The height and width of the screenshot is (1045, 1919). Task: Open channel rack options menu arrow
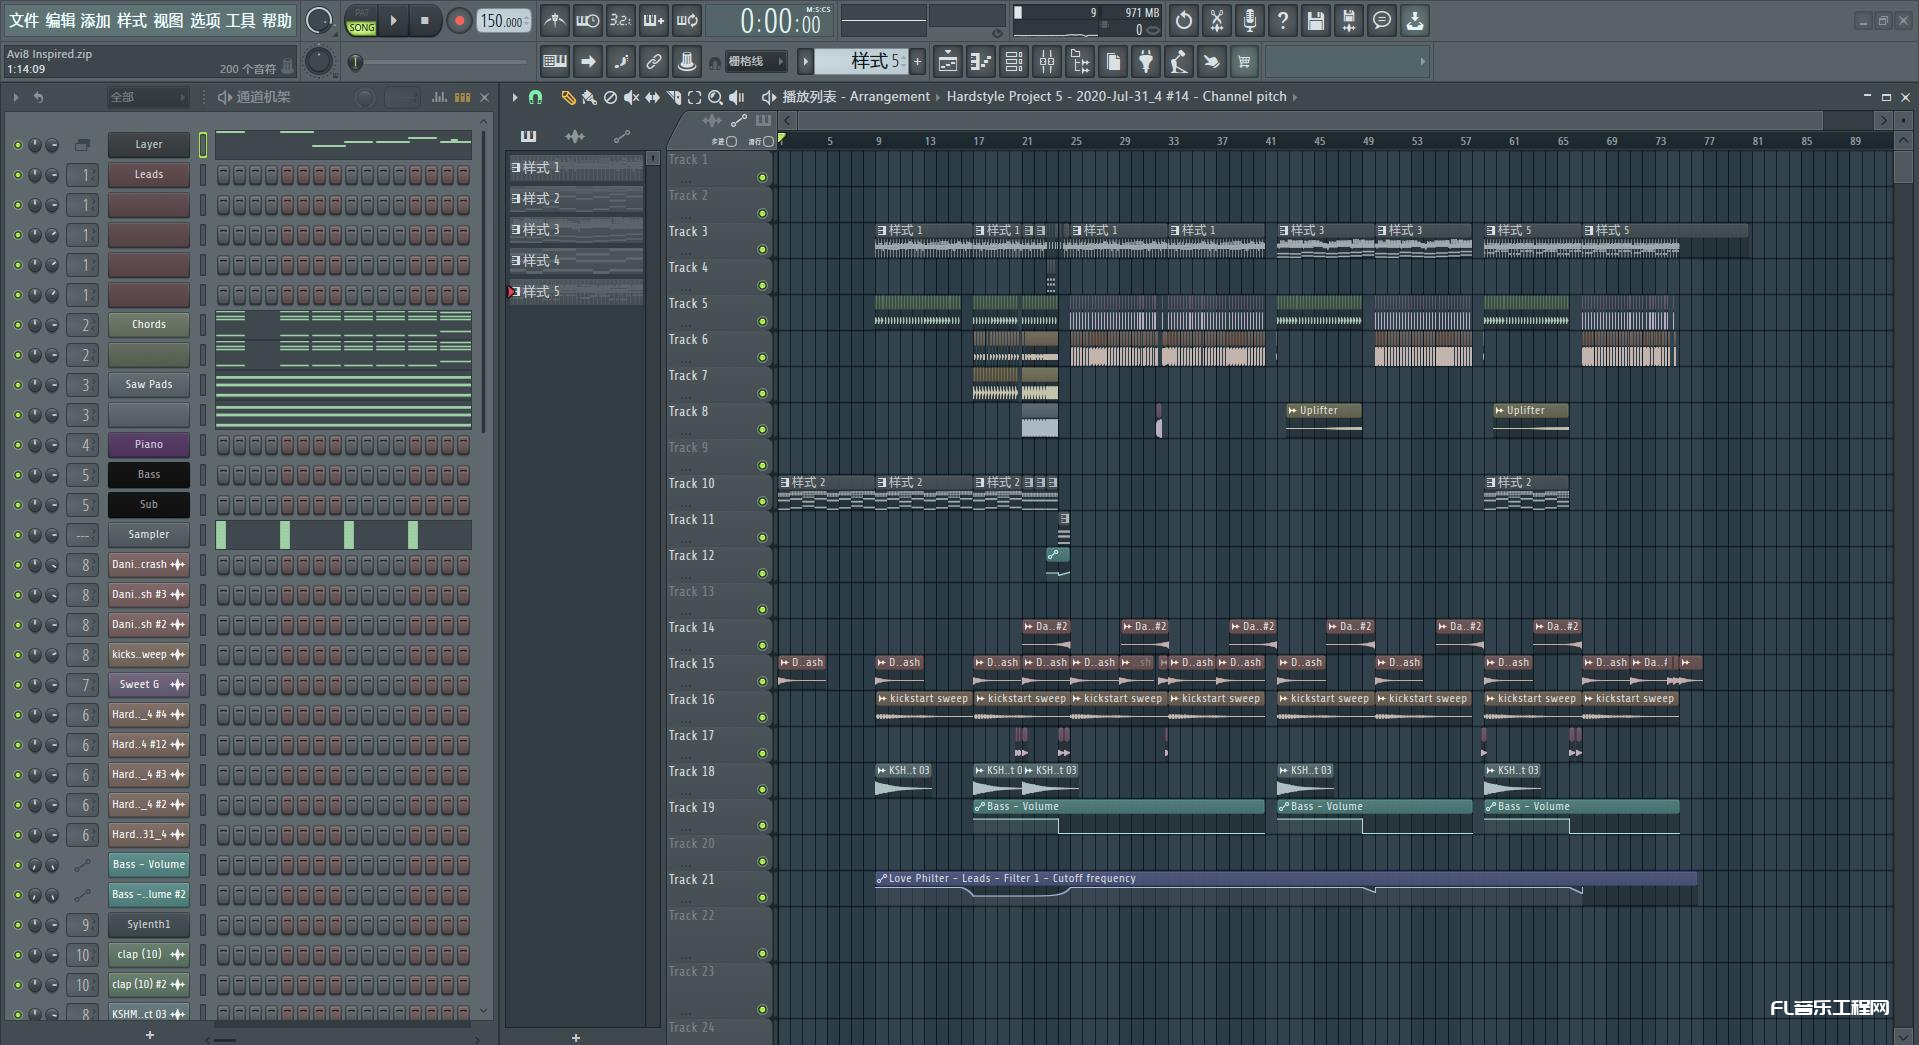pos(15,97)
